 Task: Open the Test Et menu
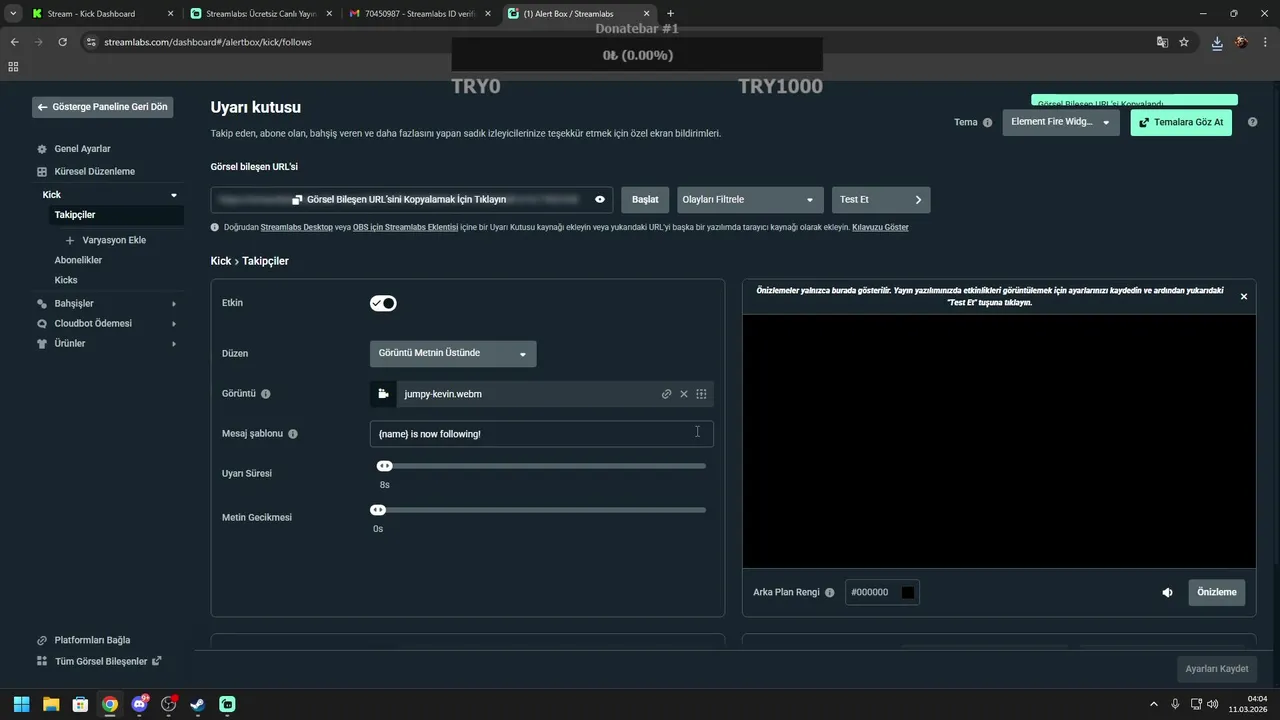(x=881, y=200)
